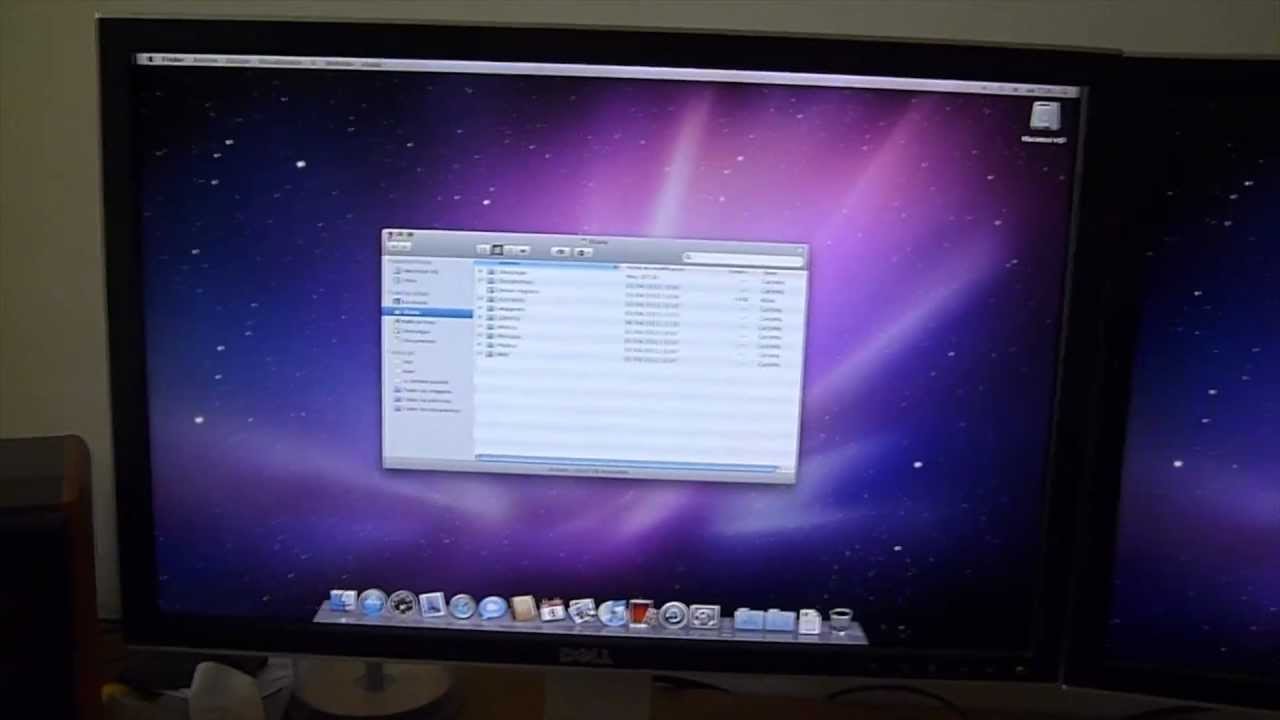Viewport: 1280px width, 720px height.
Task: Open Time Machine icon in Dock
Action: (x=673, y=615)
